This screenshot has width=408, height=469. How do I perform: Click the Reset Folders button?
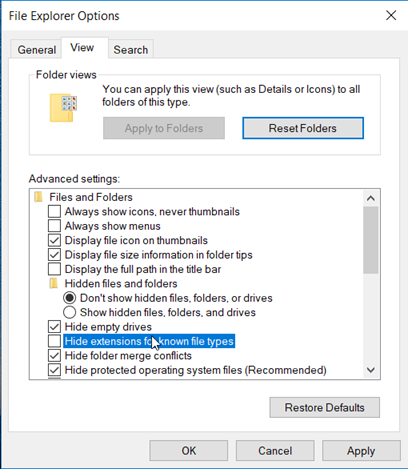pyautogui.click(x=303, y=128)
